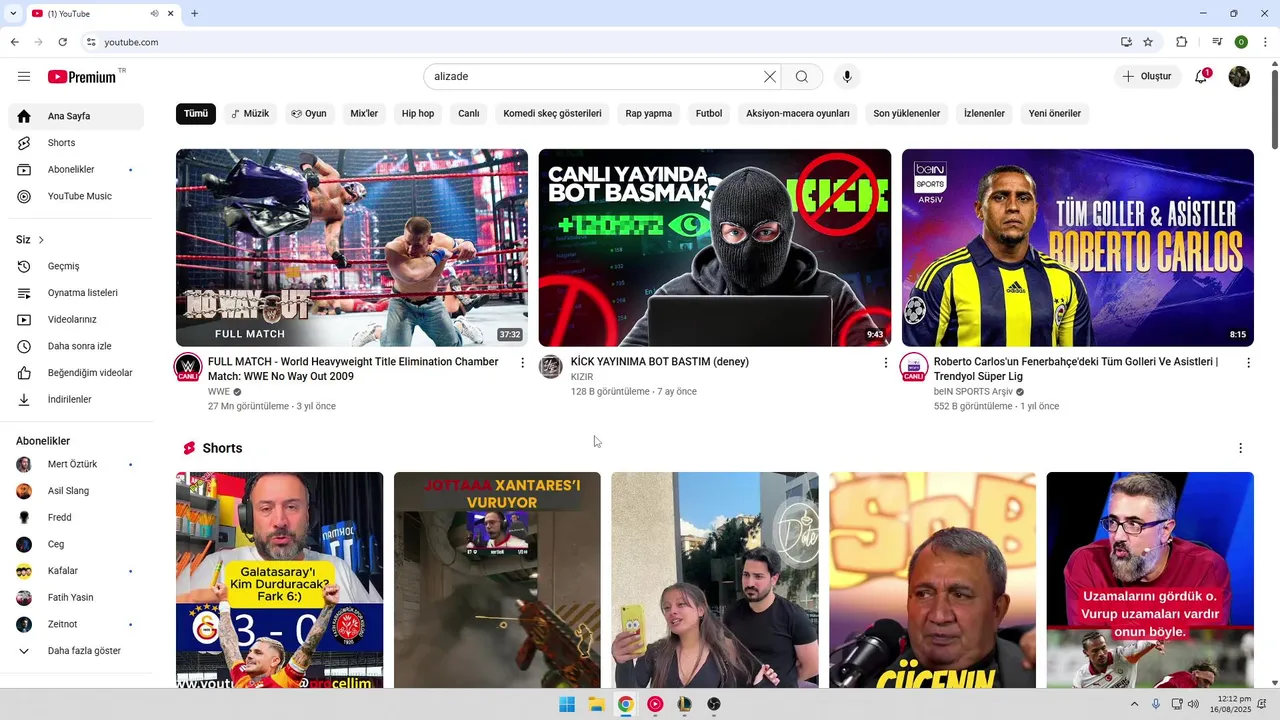Open options for Roberto Carlos video
The image size is (1280, 720).
[1248, 363]
